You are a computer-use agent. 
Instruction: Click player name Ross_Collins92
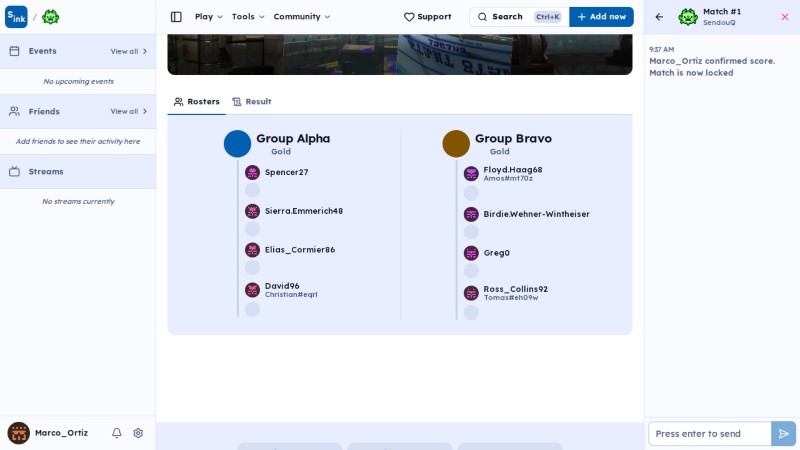[515, 289]
